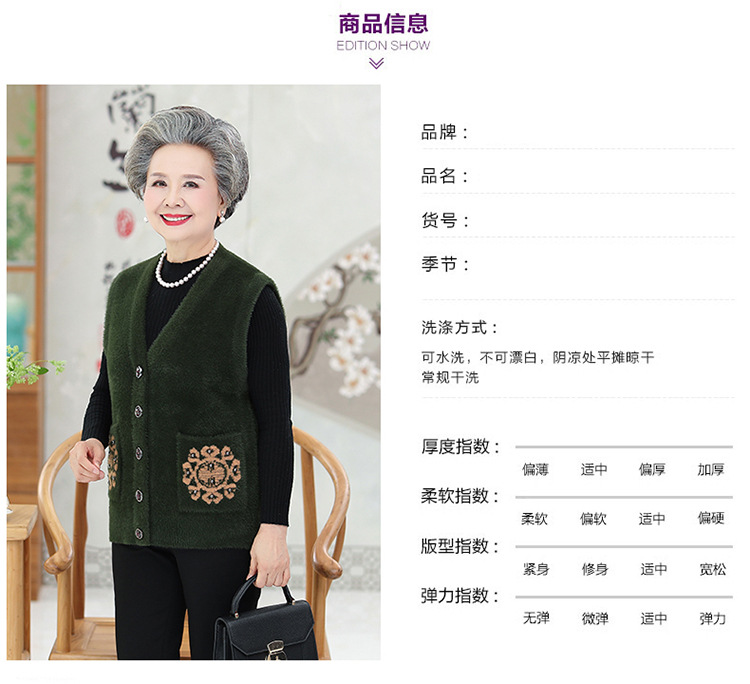The image size is (750, 684).
Task: Select 加厚 on thickness scale
Action: tap(711, 470)
